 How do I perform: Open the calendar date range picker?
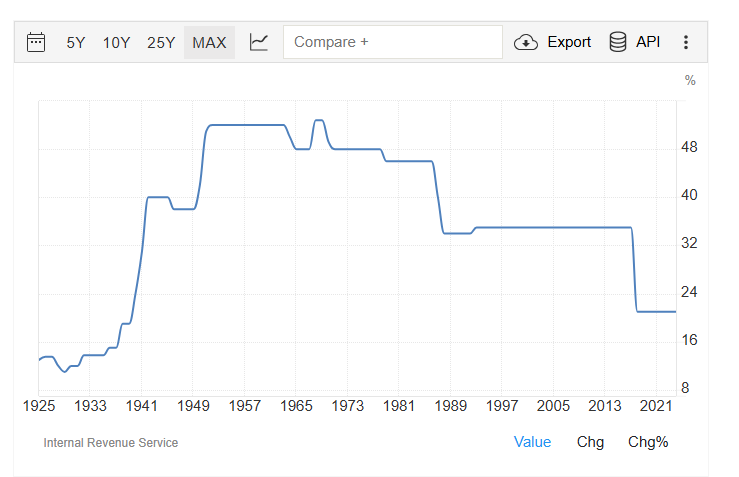tap(36, 42)
